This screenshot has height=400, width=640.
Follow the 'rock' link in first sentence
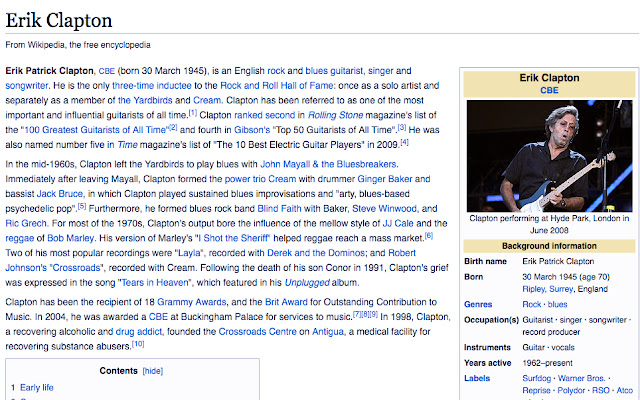point(276,71)
